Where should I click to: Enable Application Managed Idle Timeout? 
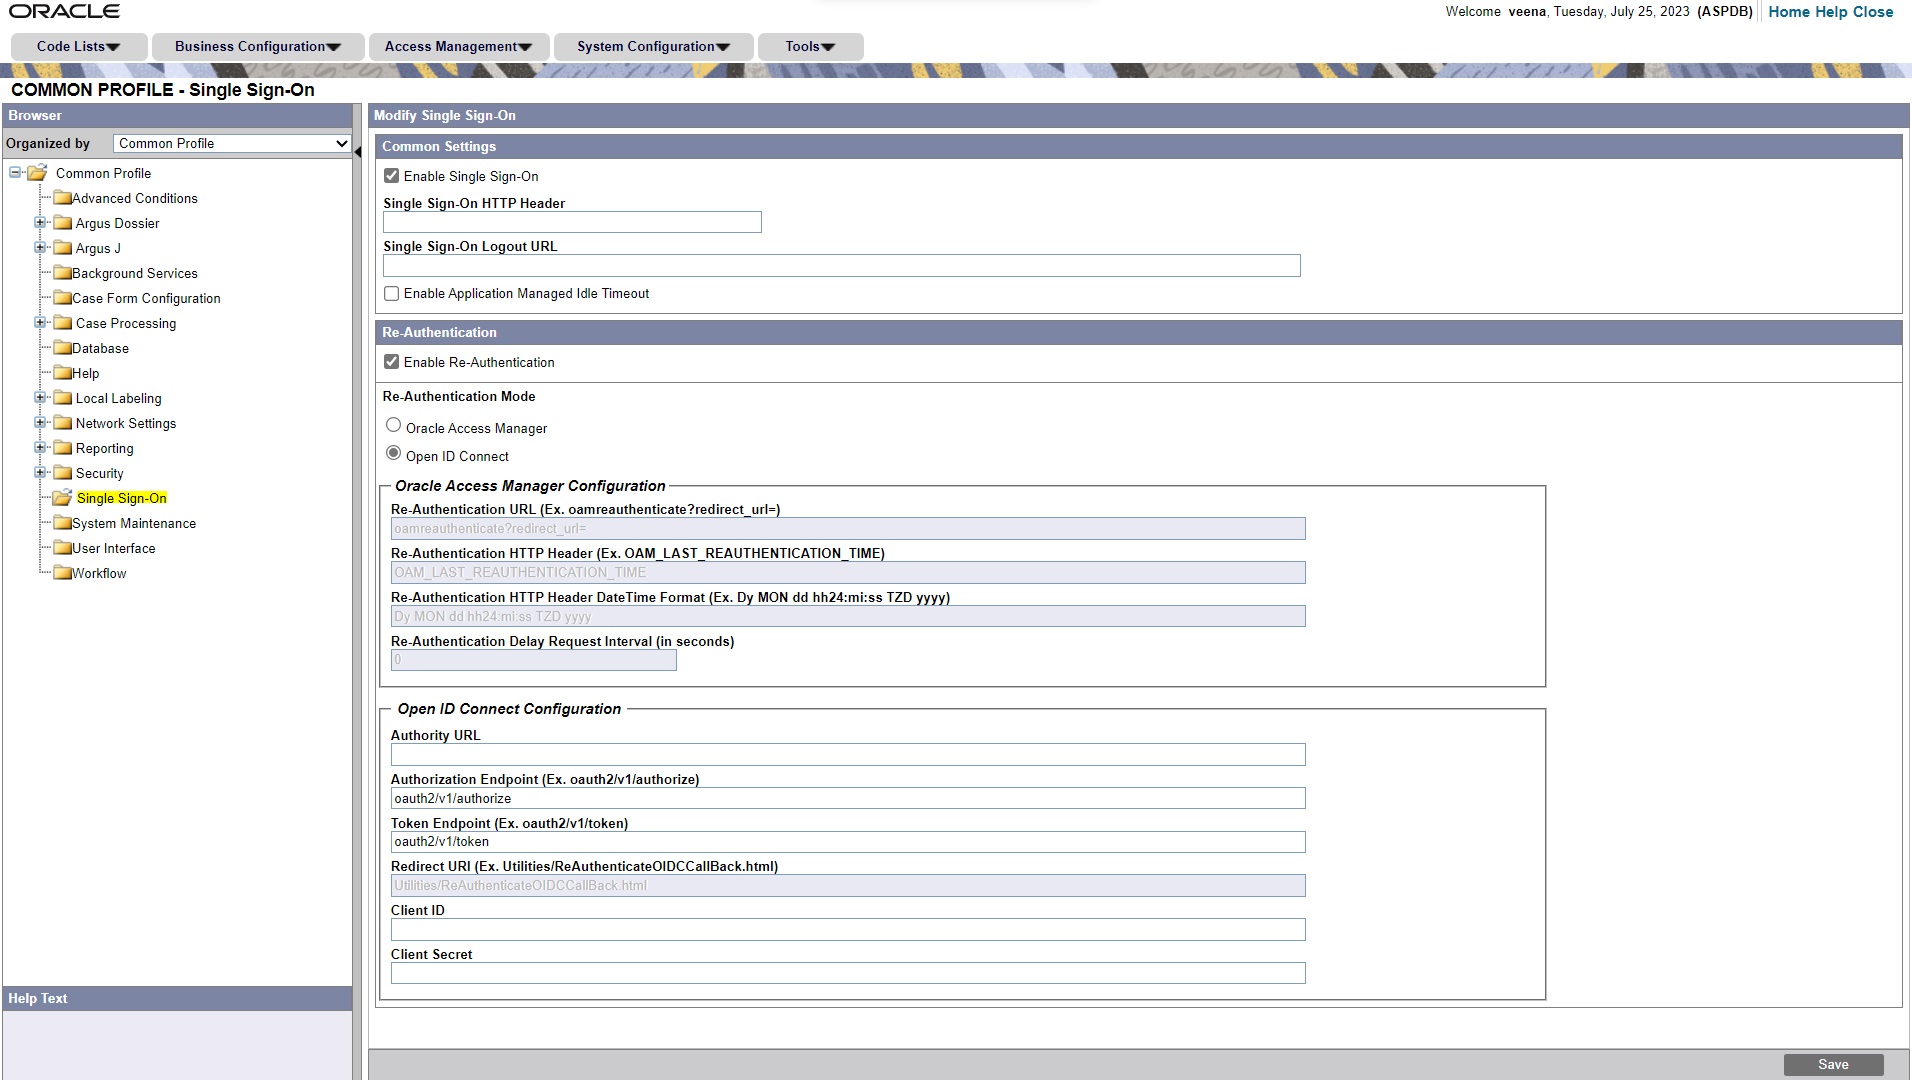pyautogui.click(x=391, y=292)
